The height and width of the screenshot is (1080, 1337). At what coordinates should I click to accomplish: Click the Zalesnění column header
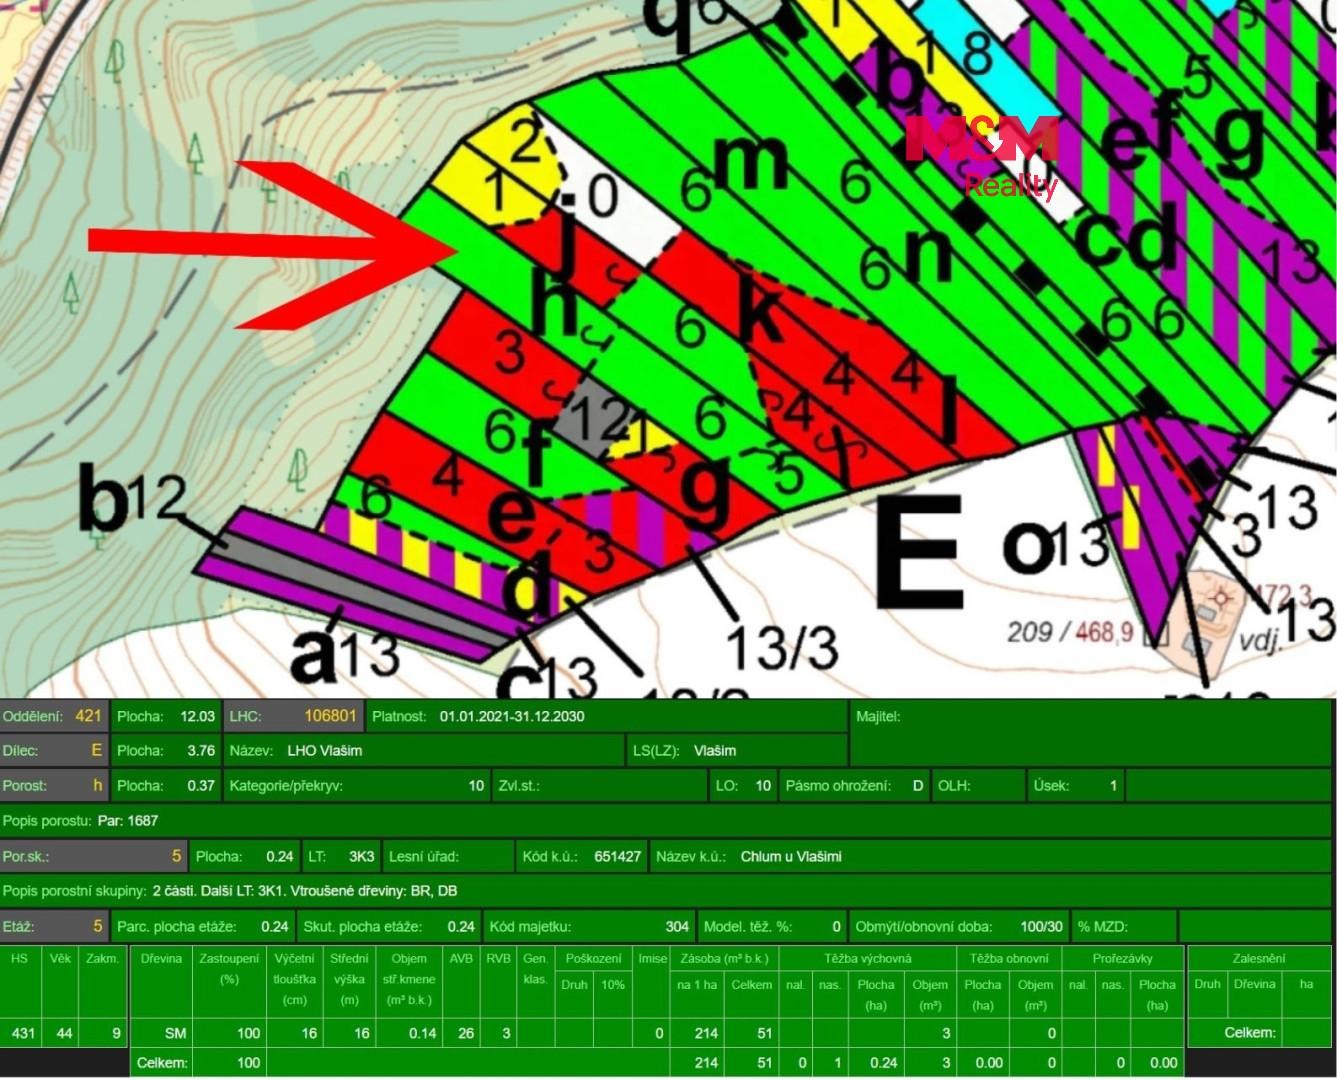pos(1258,958)
